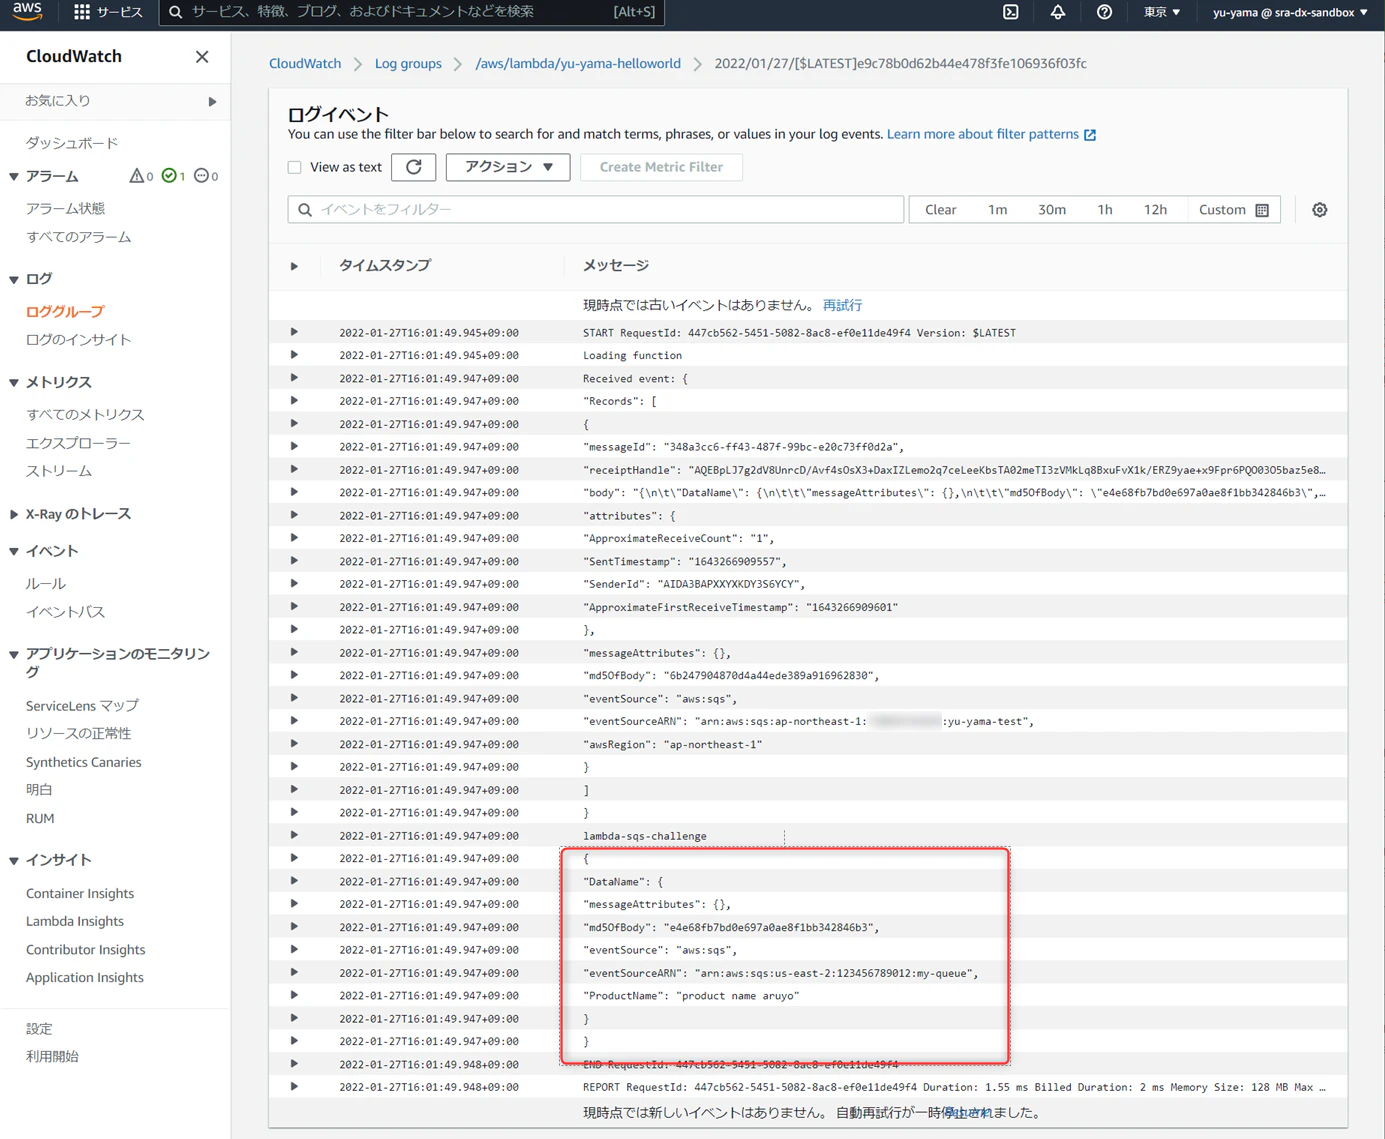Open イベントバス in the sidebar
This screenshot has height=1139, width=1385.
point(65,612)
